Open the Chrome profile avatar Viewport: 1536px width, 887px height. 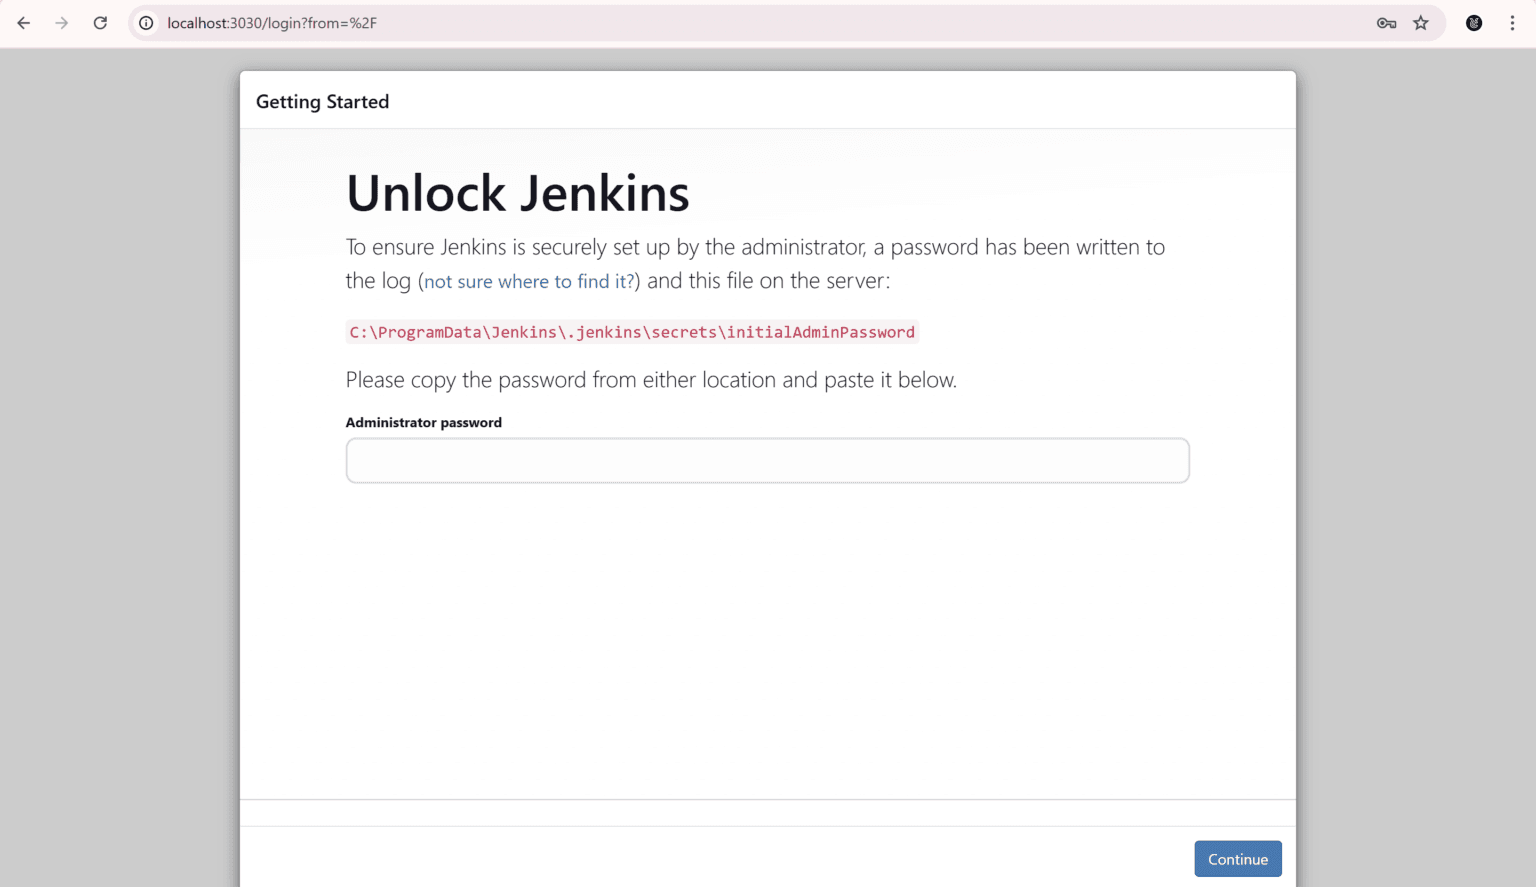[x=1474, y=23]
